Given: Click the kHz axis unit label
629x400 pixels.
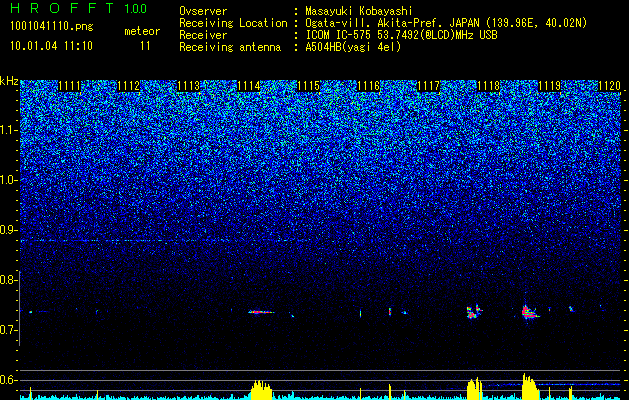Looking at the screenshot, I should tap(9, 81).
